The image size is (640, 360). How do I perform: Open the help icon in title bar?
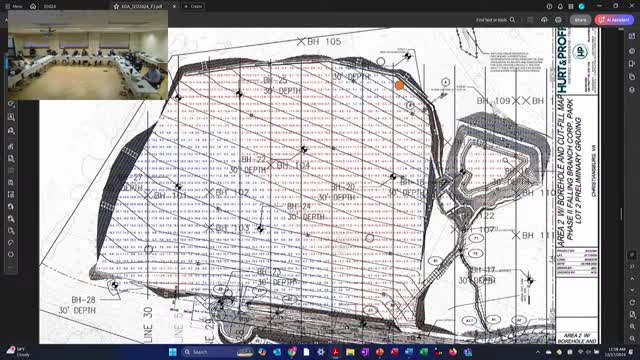click(x=549, y=7)
